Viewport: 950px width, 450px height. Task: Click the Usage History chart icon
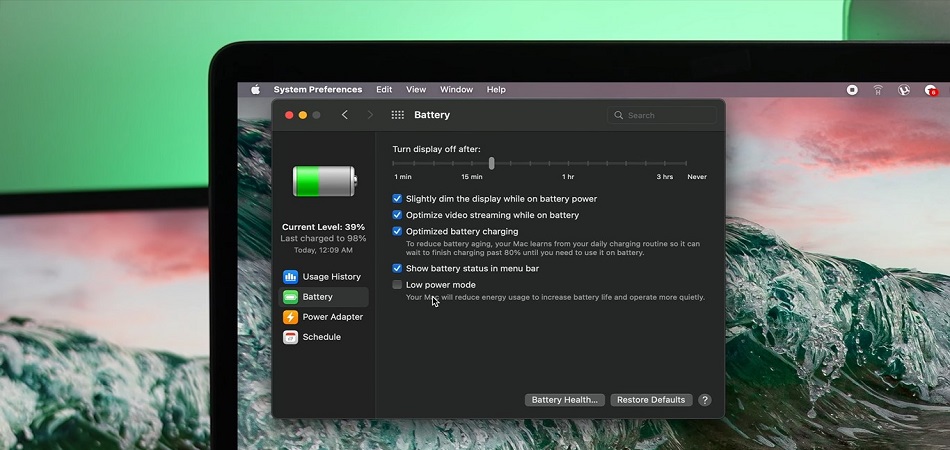[x=290, y=277]
